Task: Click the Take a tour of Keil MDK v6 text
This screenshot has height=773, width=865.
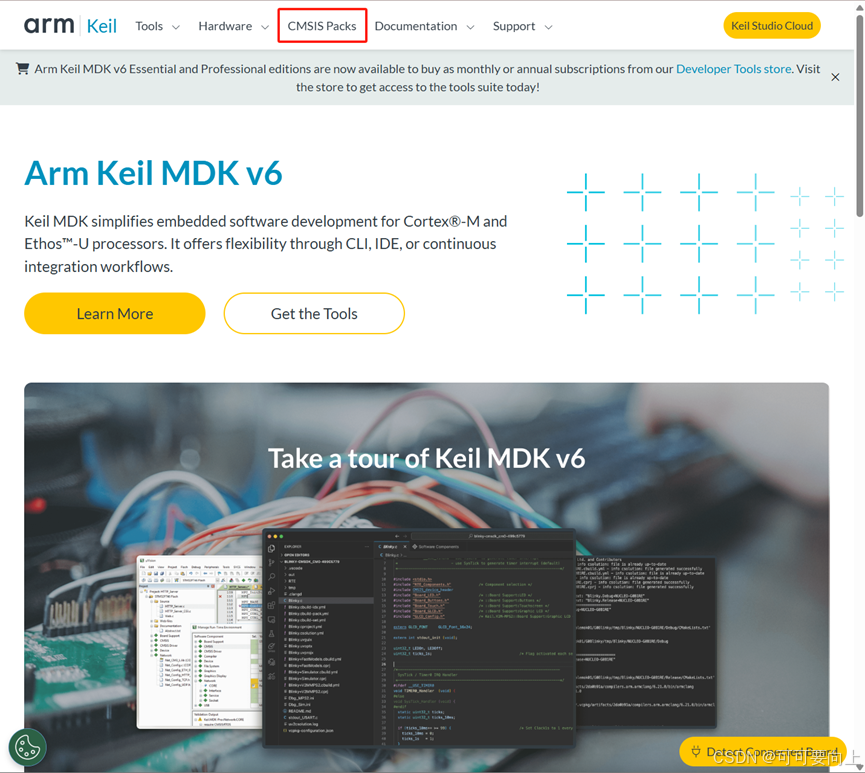Action: [426, 459]
